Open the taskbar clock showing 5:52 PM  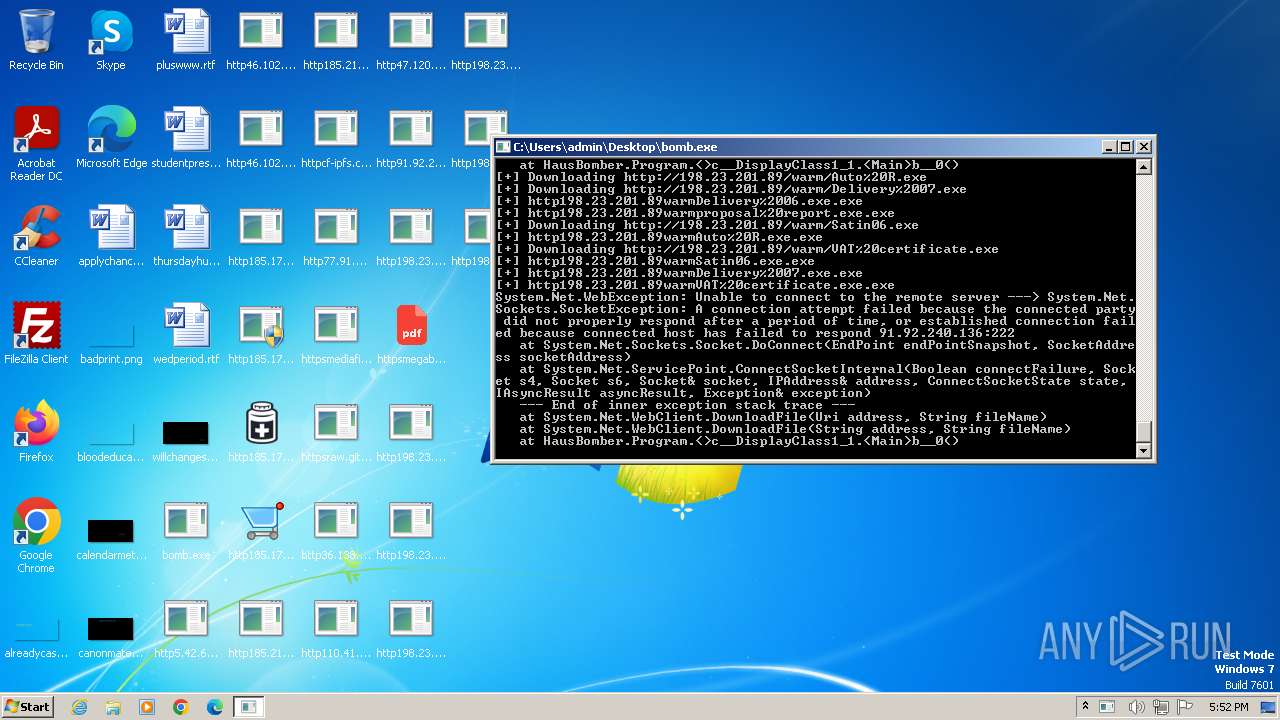[x=1229, y=707]
